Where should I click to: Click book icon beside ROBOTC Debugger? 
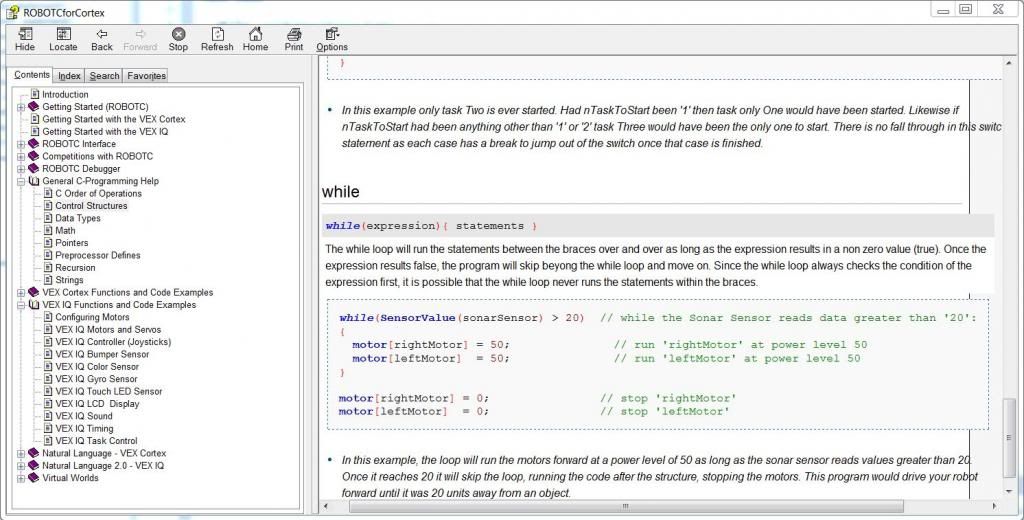[34, 169]
